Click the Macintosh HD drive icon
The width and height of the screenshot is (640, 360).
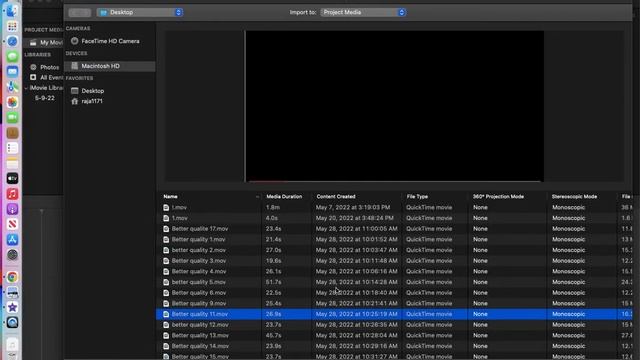[x=74, y=66]
